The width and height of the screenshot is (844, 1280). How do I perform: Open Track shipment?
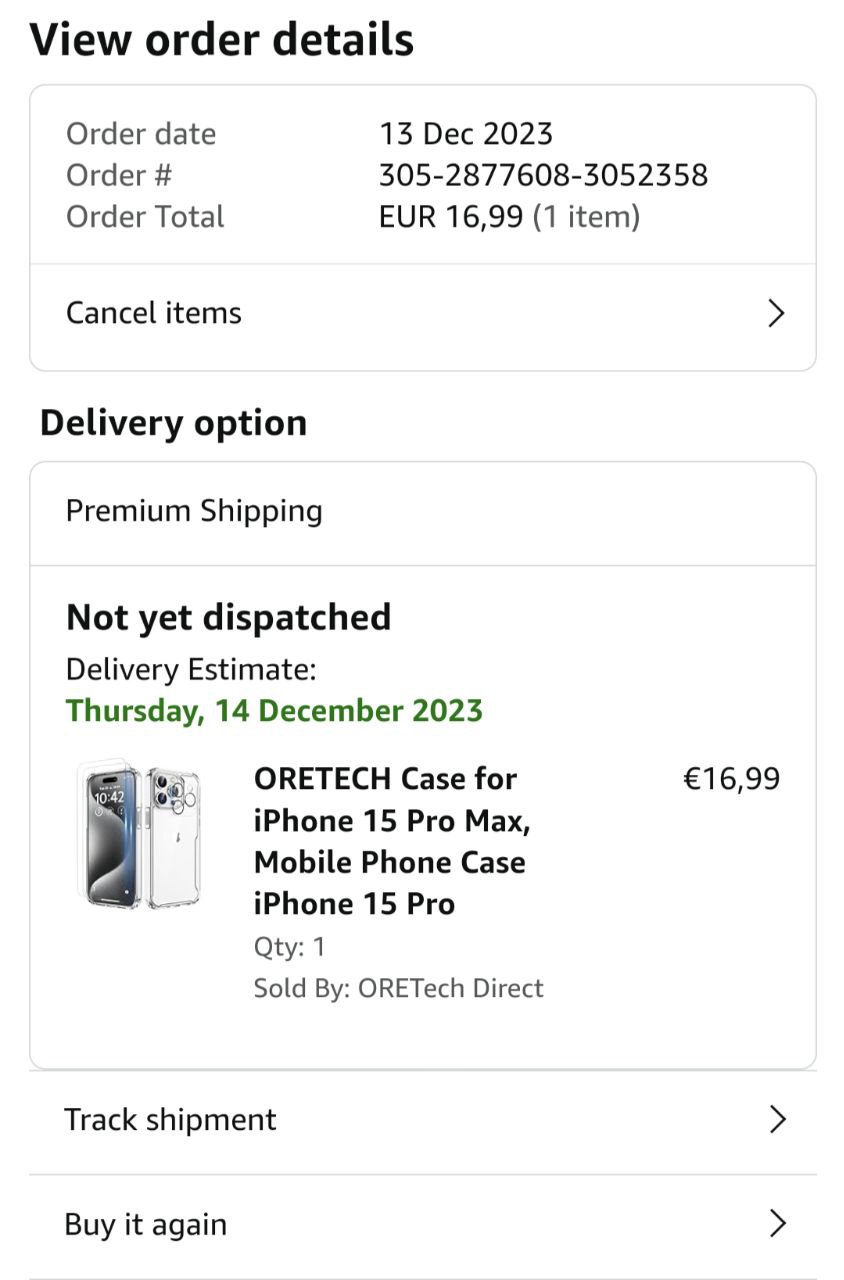(x=170, y=1120)
